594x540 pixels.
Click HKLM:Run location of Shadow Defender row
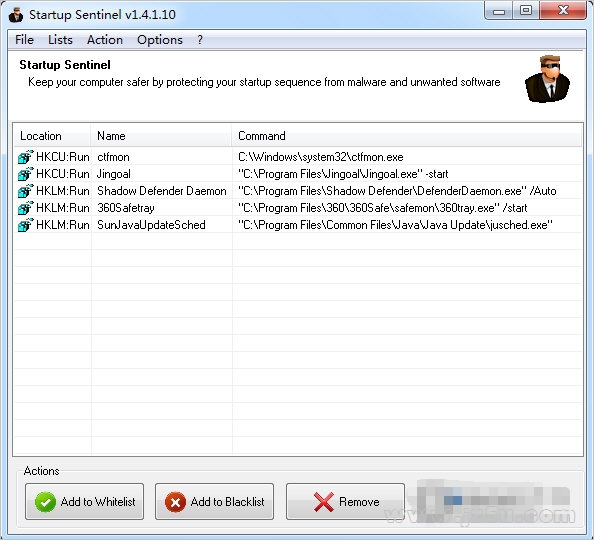tap(63, 191)
